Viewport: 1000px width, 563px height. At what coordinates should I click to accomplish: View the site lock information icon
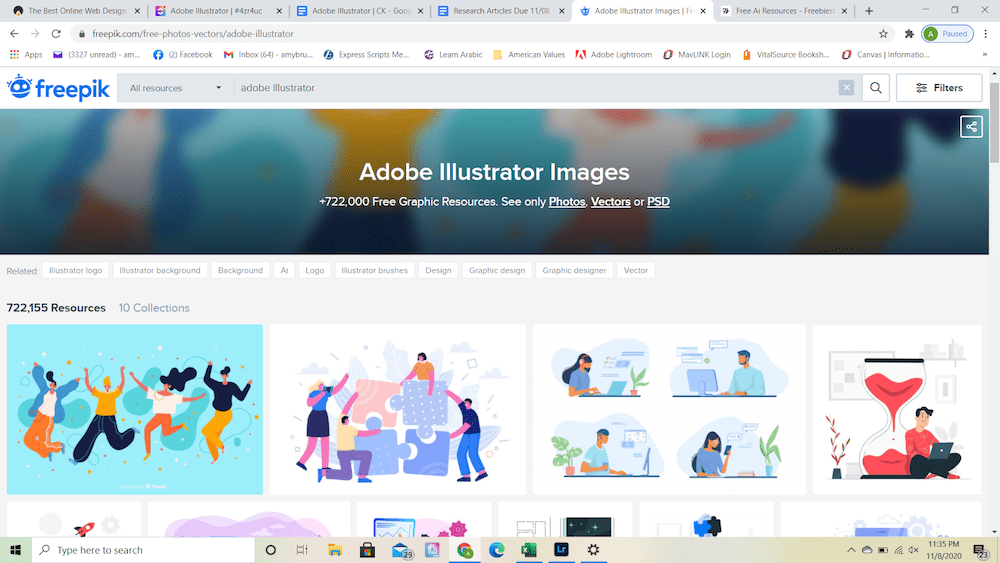pyautogui.click(x=82, y=34)
